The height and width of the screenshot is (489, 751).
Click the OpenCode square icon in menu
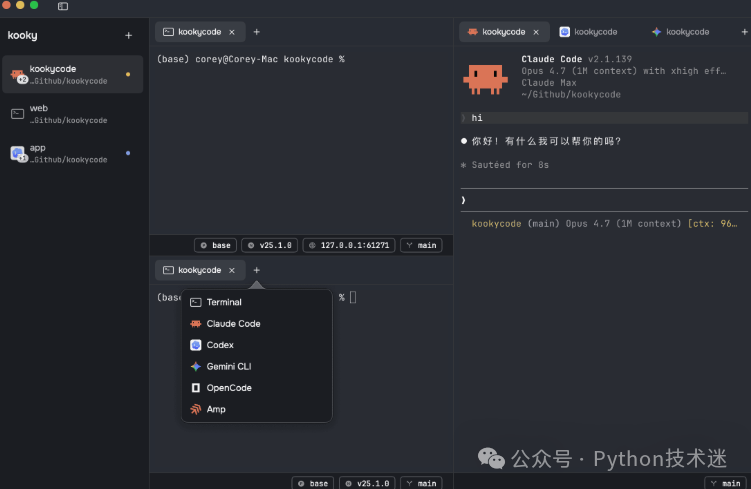point(195,388)
